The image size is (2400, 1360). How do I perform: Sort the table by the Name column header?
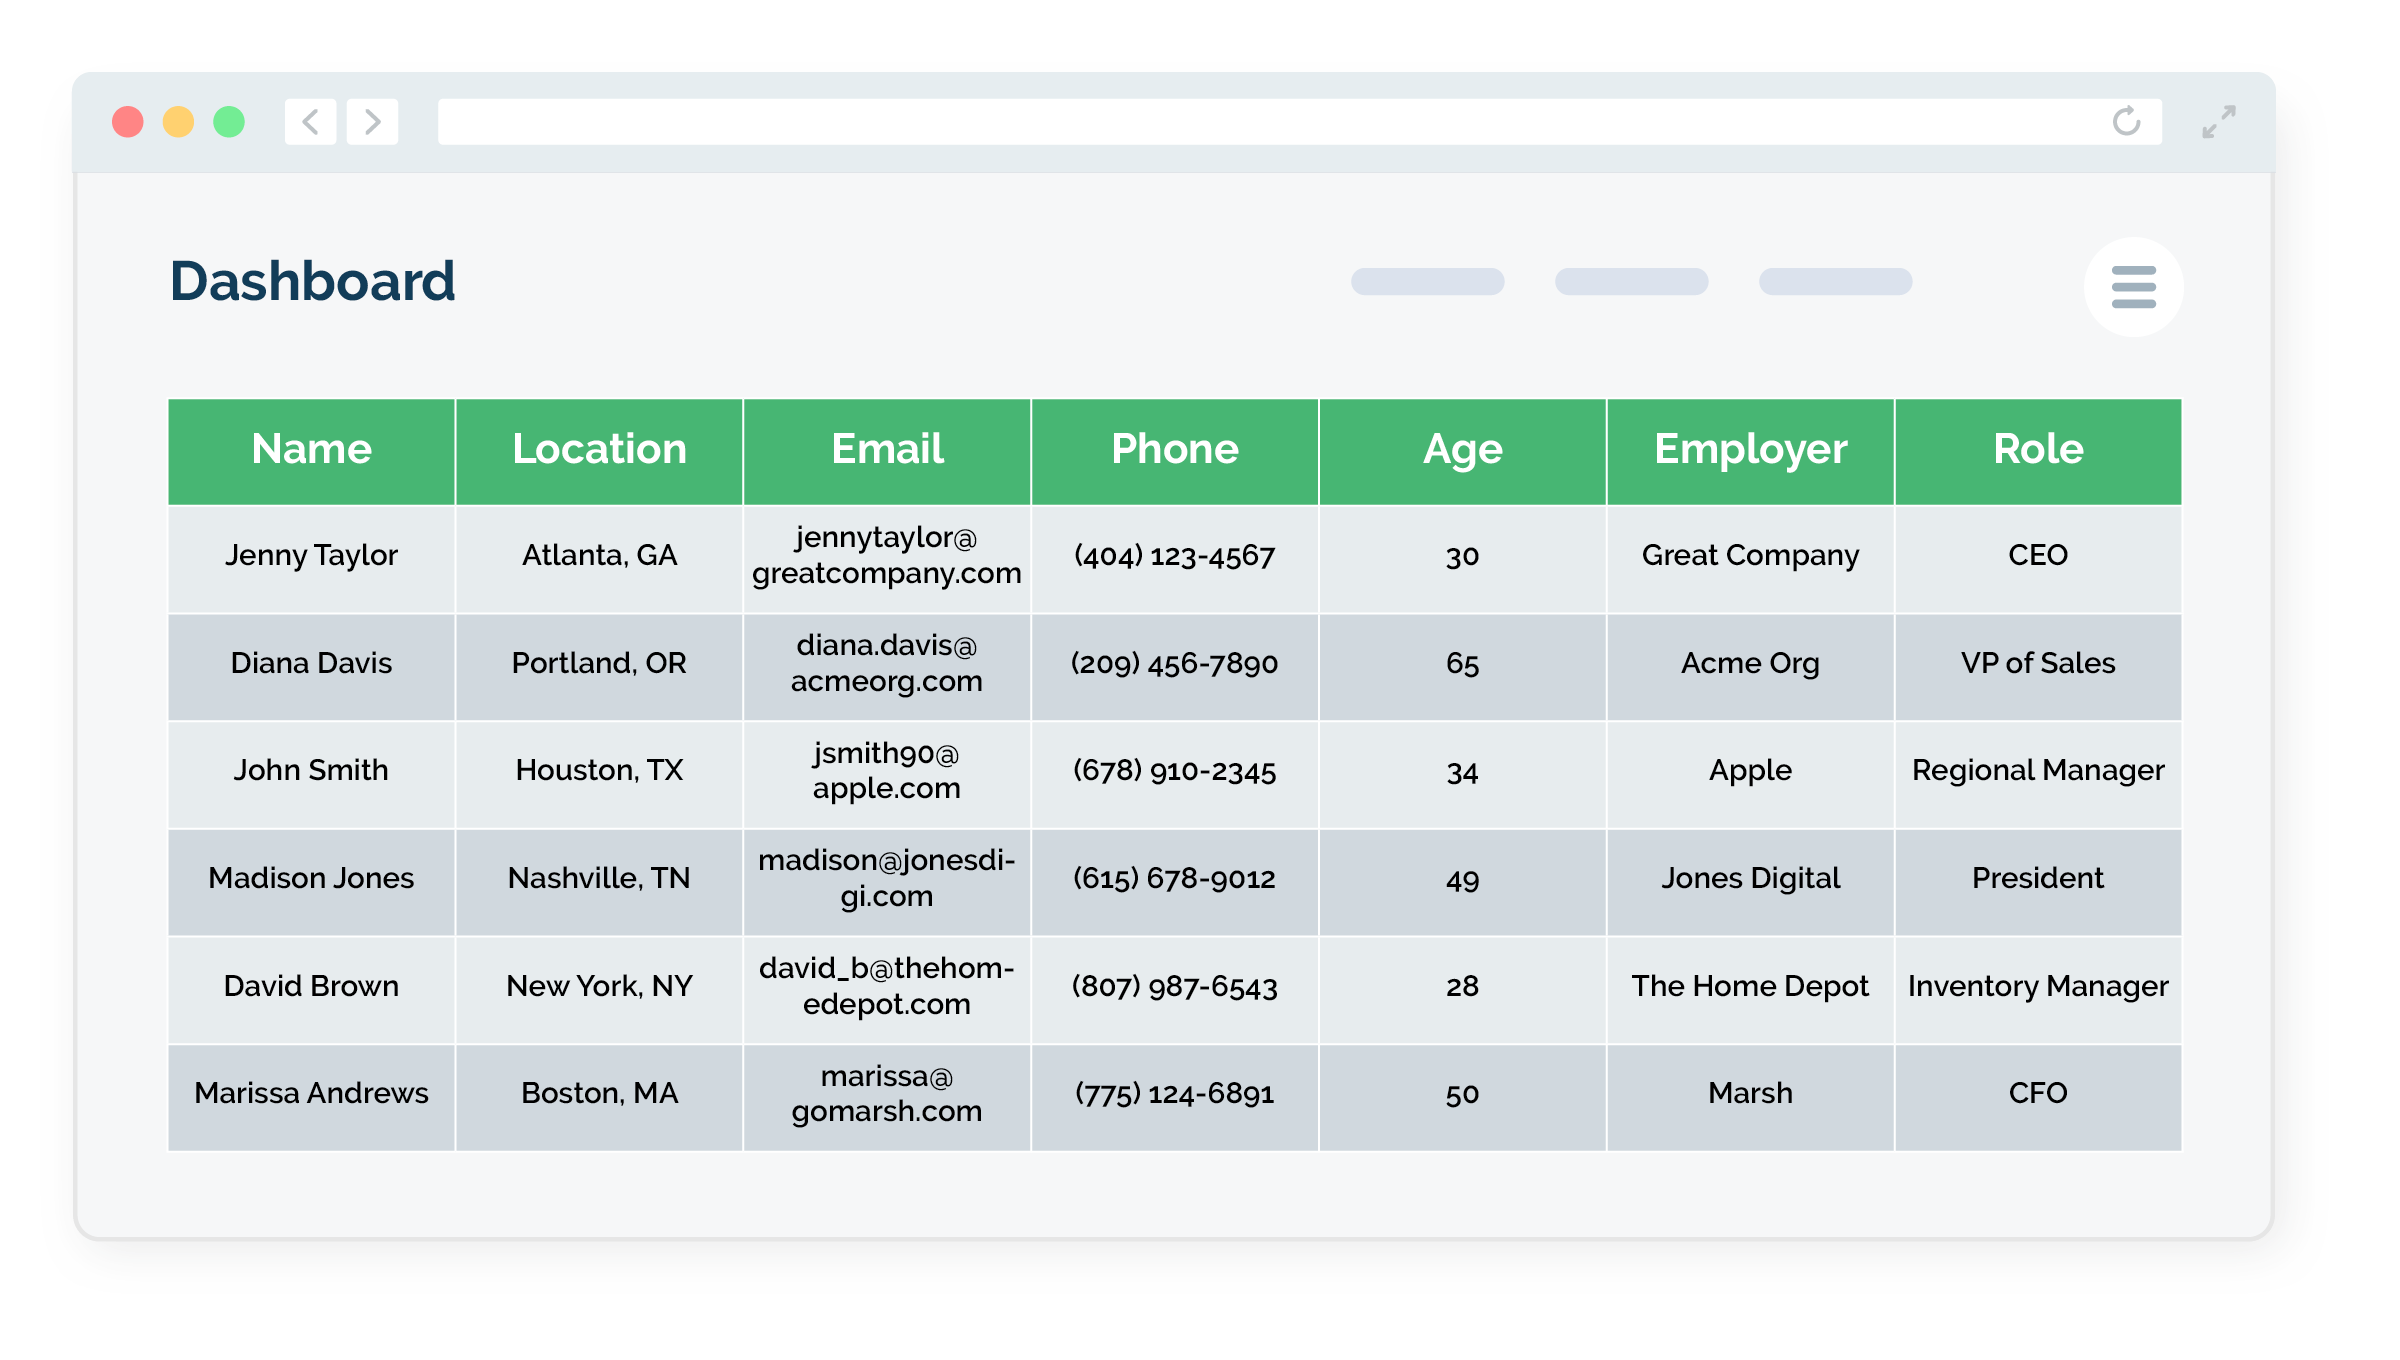[x=310, y=450]
